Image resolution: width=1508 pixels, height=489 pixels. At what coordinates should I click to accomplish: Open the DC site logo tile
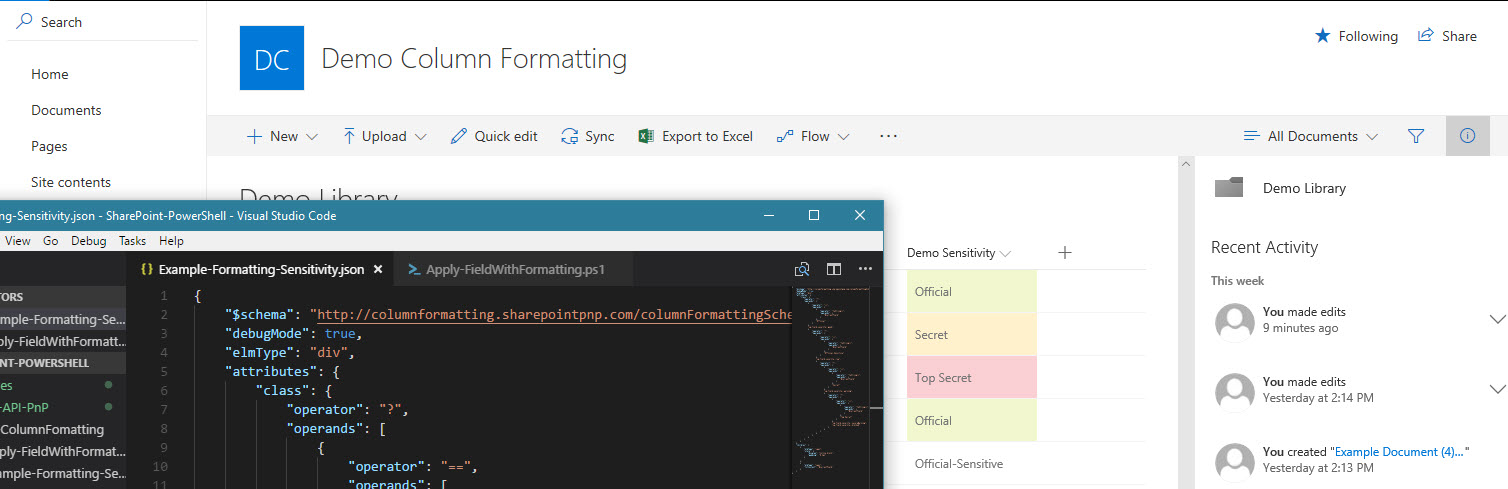click(272, 59)
